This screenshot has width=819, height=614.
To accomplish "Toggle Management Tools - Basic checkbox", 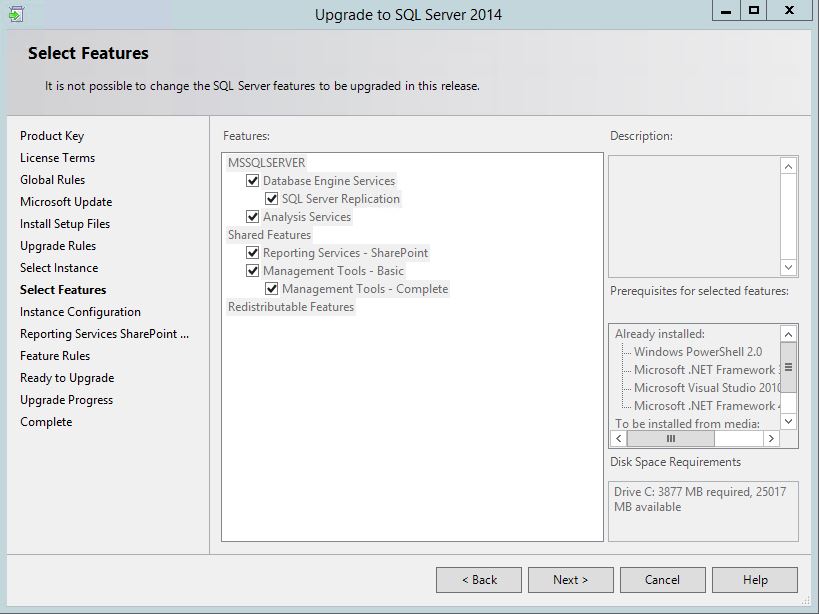I will coord(255,270).
